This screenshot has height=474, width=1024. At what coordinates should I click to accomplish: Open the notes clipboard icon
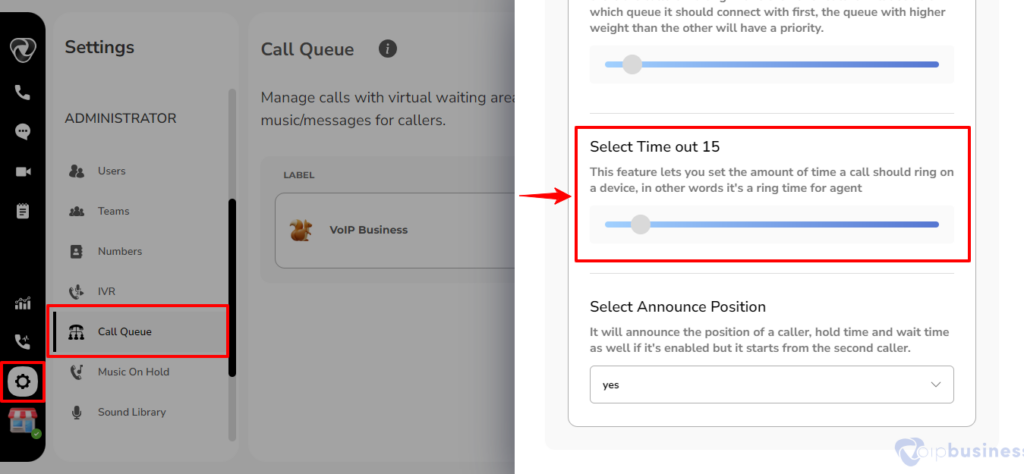coord(23,211)
